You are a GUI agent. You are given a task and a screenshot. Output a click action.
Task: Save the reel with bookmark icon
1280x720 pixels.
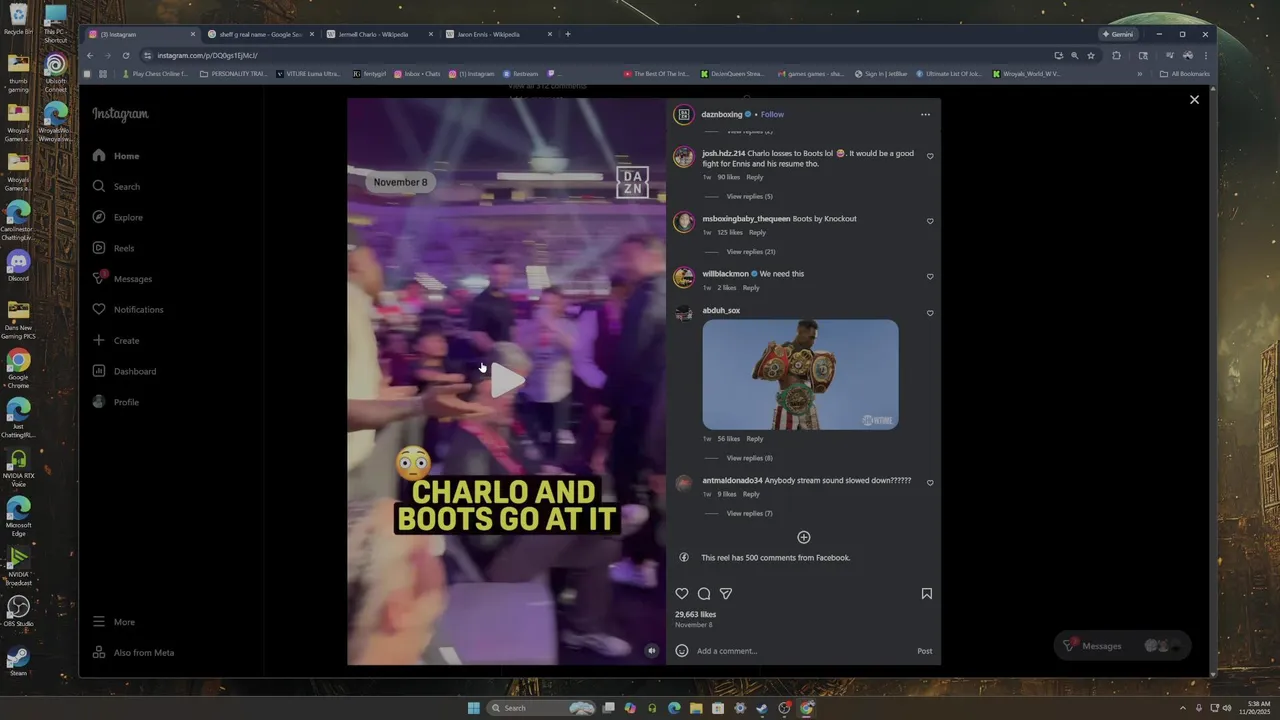pyautogui.click(x=927, y=594)
